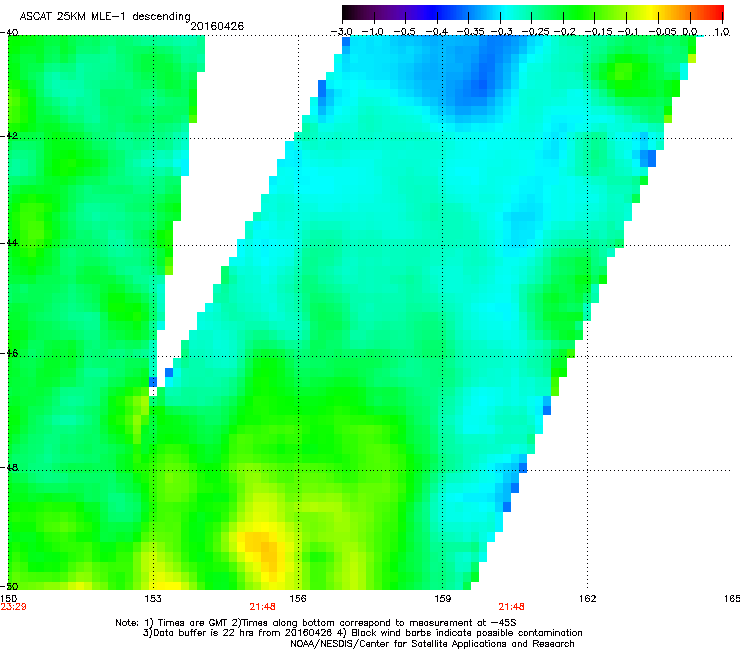
Task: Click the 165 longitude axis label
Action: 732,598
